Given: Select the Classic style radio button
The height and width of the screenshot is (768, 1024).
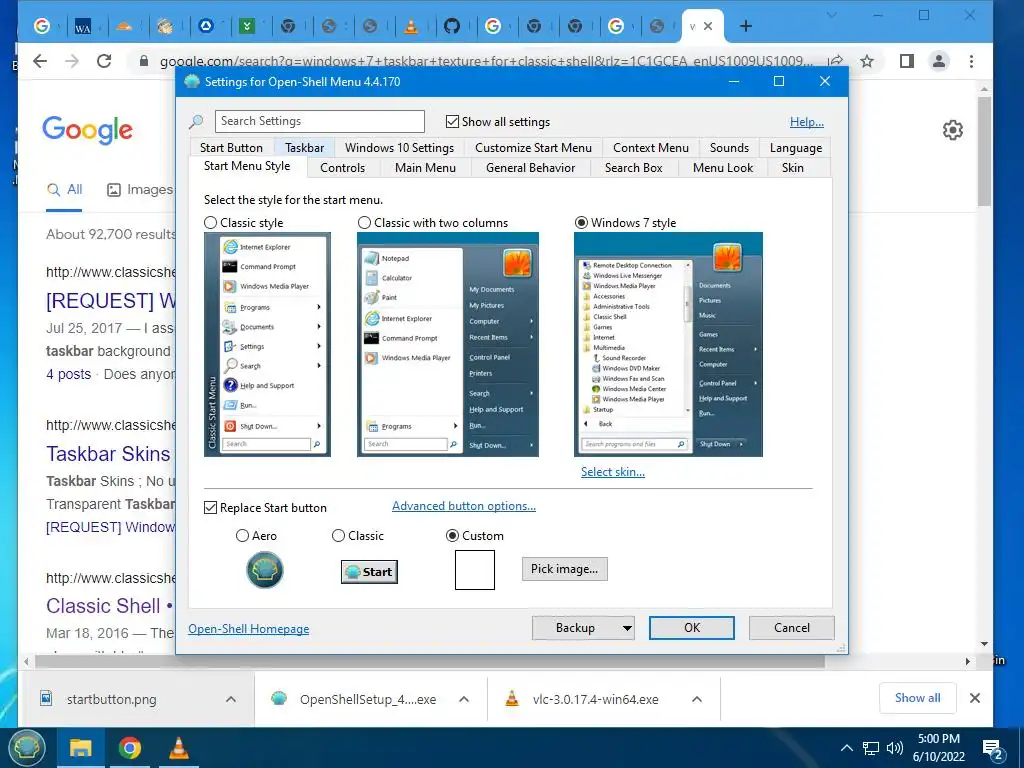Looking at the screenshot, I should [210, 223].
